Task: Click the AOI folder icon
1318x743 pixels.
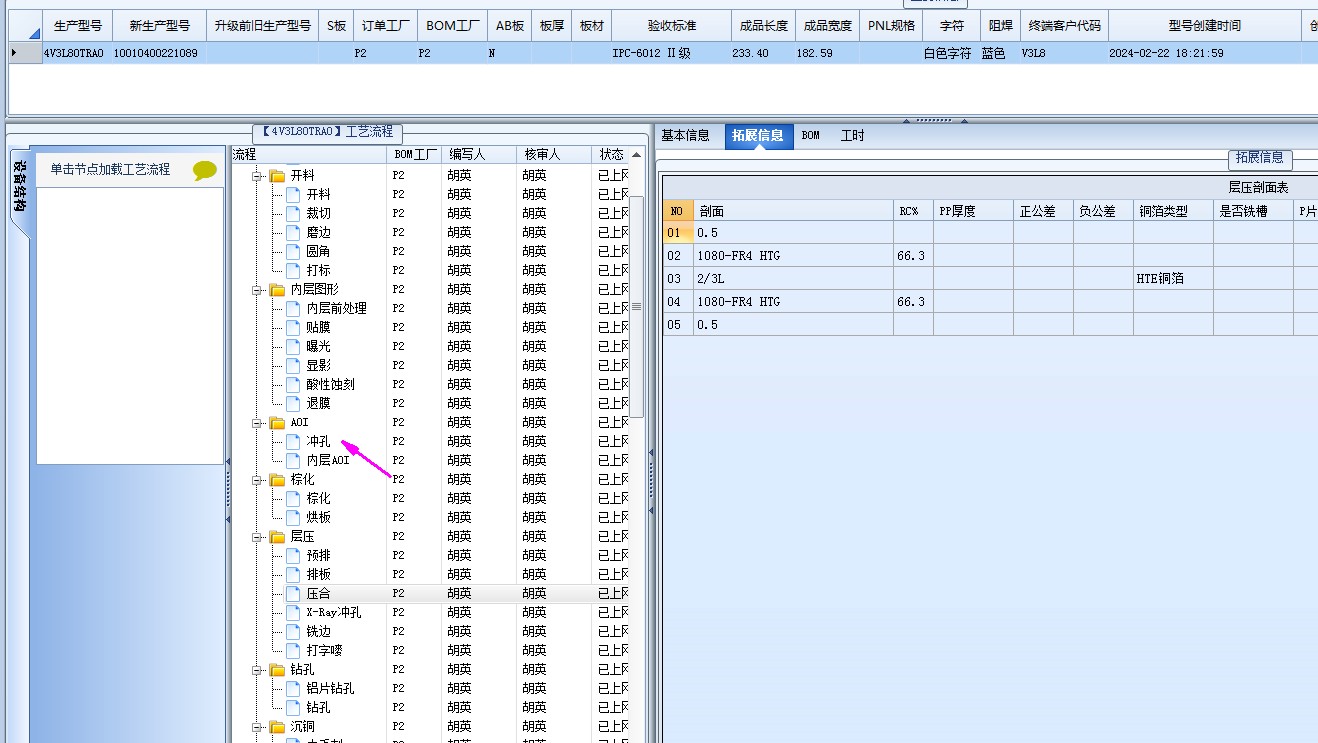Action: (277, 422)
